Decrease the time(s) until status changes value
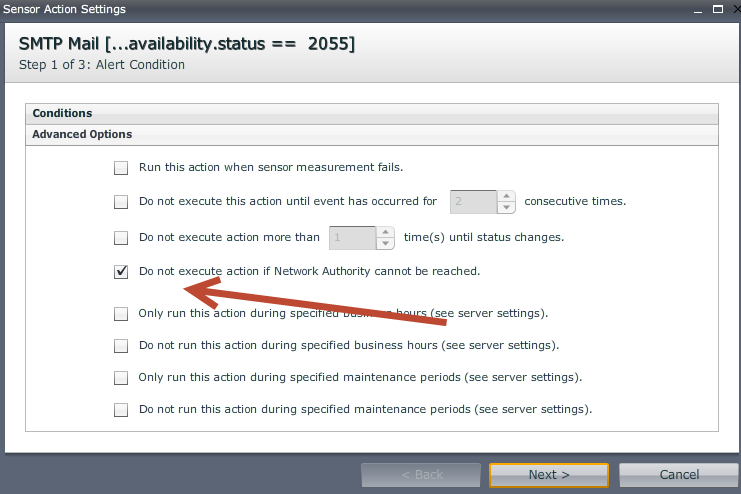This screenshot has width=741, height=494. (385, 243)
